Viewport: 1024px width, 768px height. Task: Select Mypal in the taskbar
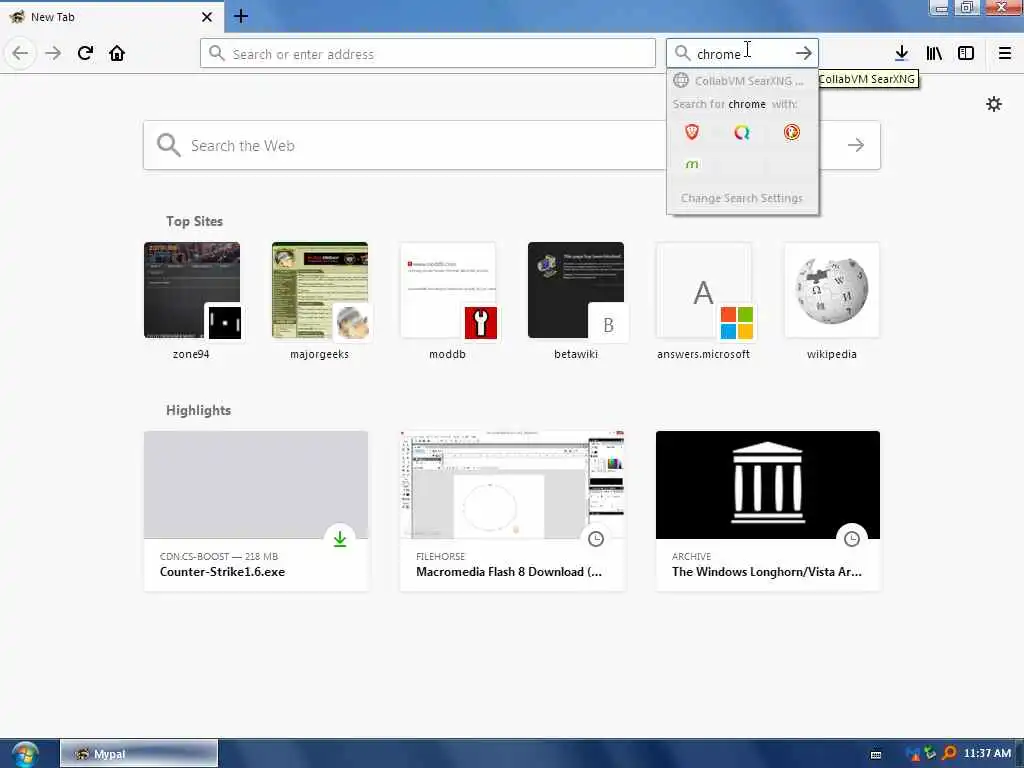[x=138, y=754]
